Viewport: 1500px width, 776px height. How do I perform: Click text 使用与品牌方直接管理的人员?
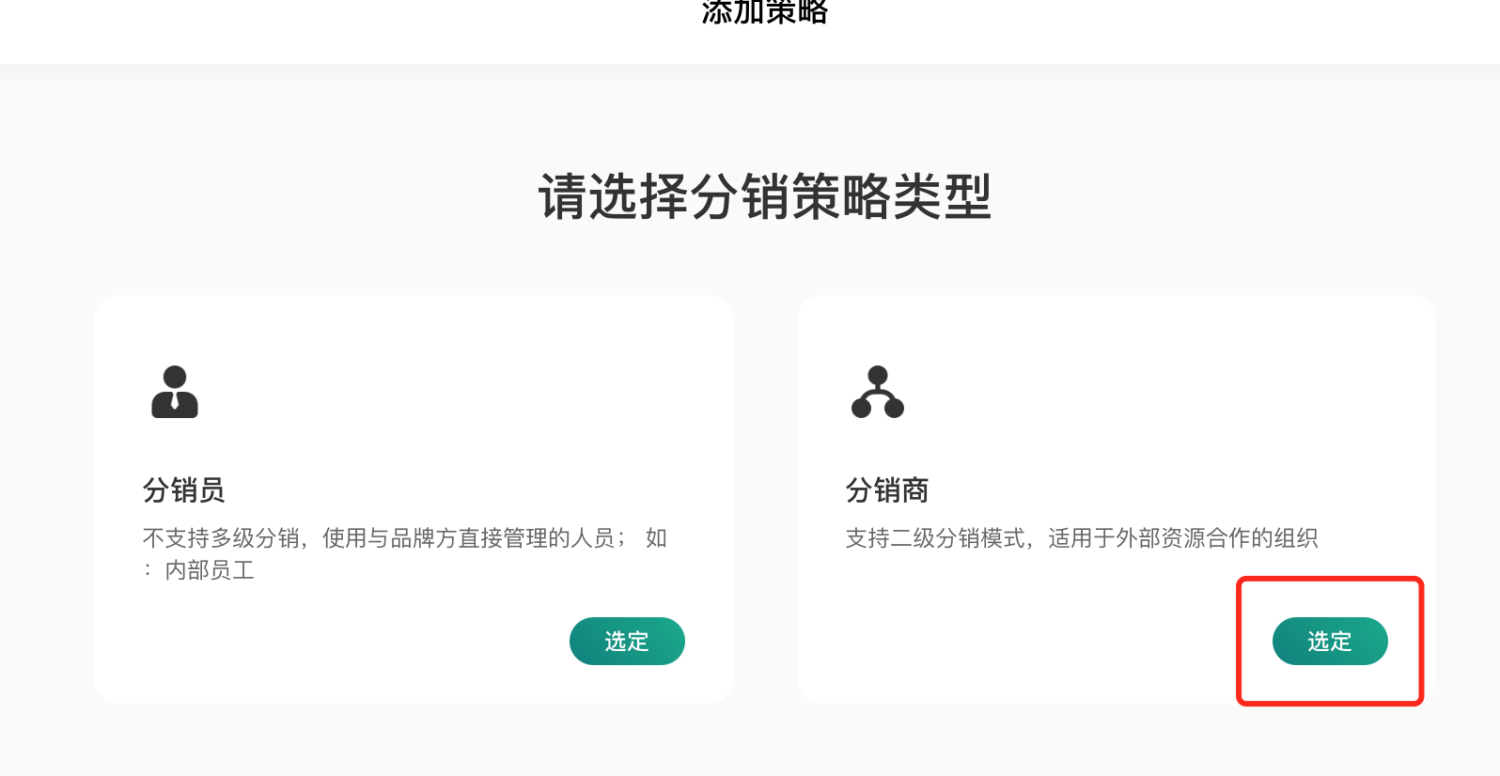pyautogui.click(x=475, y=538)
